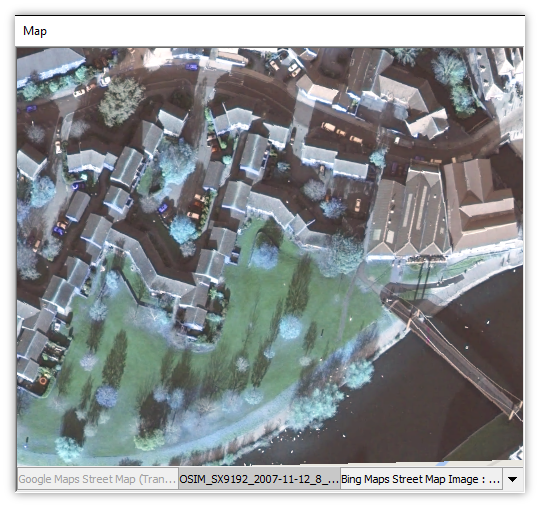Click the orange car in the courtyard left of the warehouse
This screenshot has width=540, height=508.
[358, 205]
